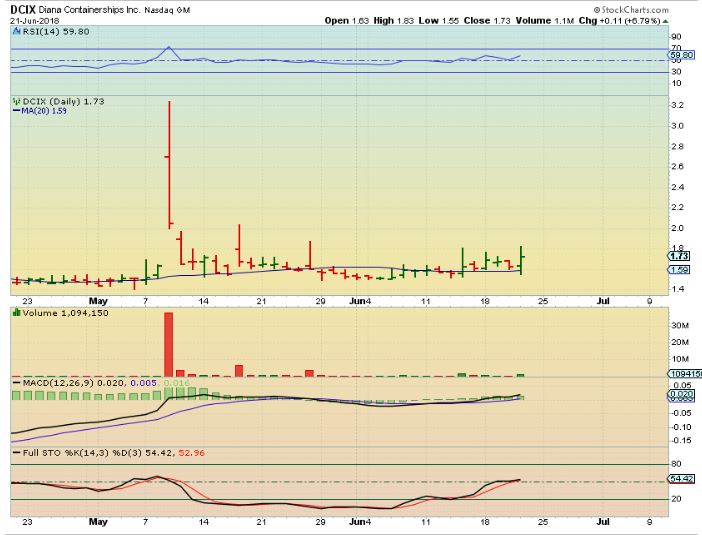Click the latest green price bar near 1.73
Image resolution: width=702 pixels, height=535 pixels.
[x=521, y=260]
